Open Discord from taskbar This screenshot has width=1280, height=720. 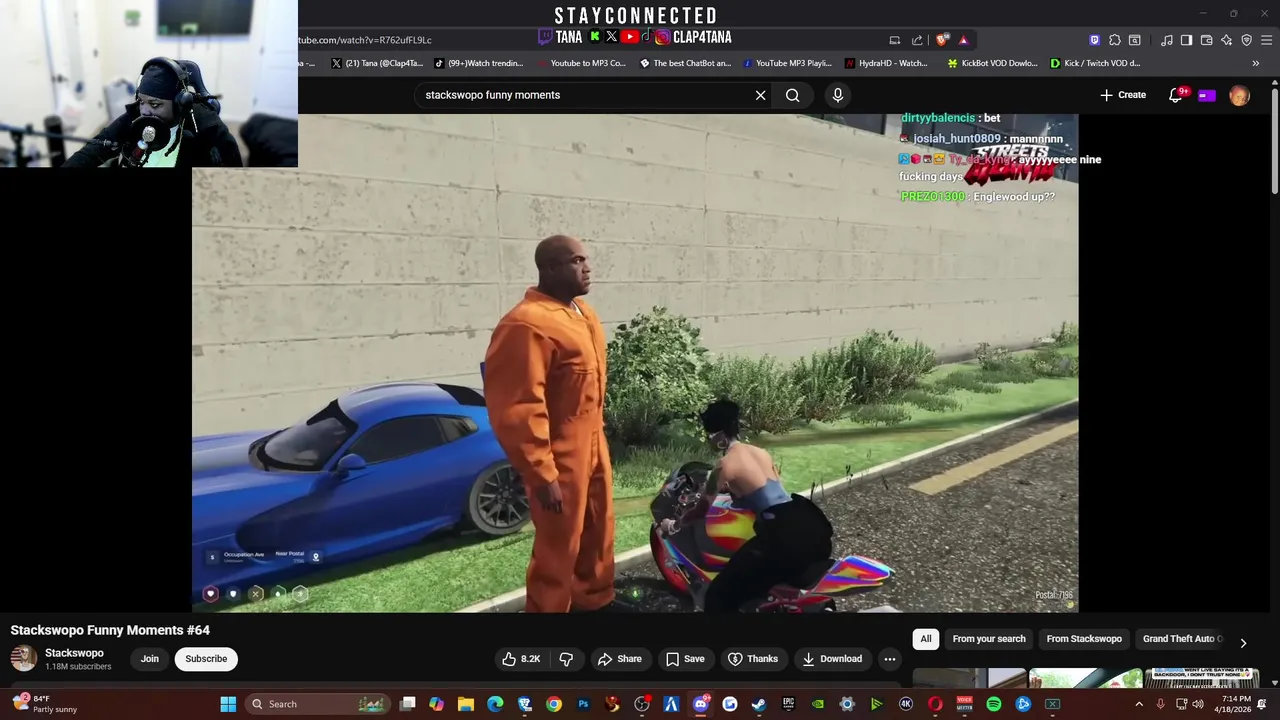pos(701,704)
